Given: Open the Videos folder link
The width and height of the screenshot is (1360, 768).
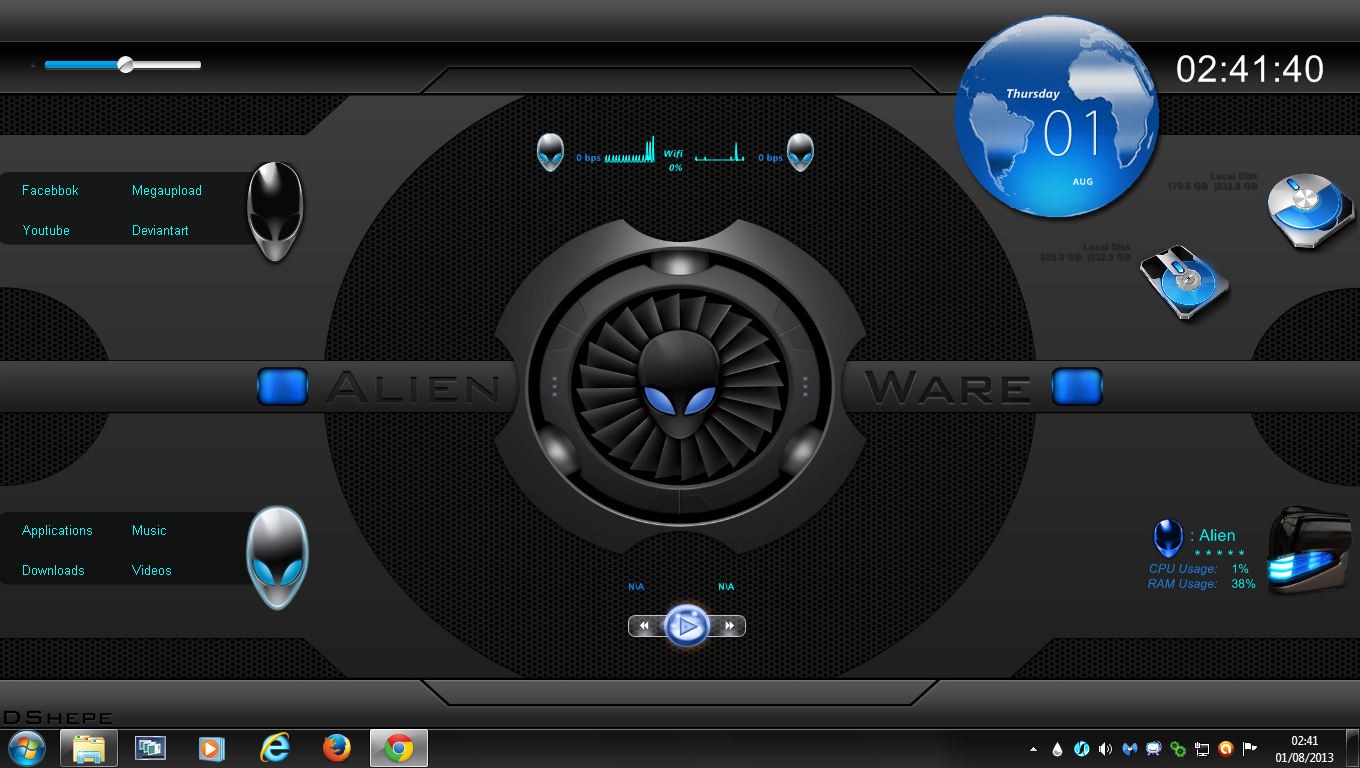Looking at the screenshot, I should pyautogui.click(x=152, y=570).
